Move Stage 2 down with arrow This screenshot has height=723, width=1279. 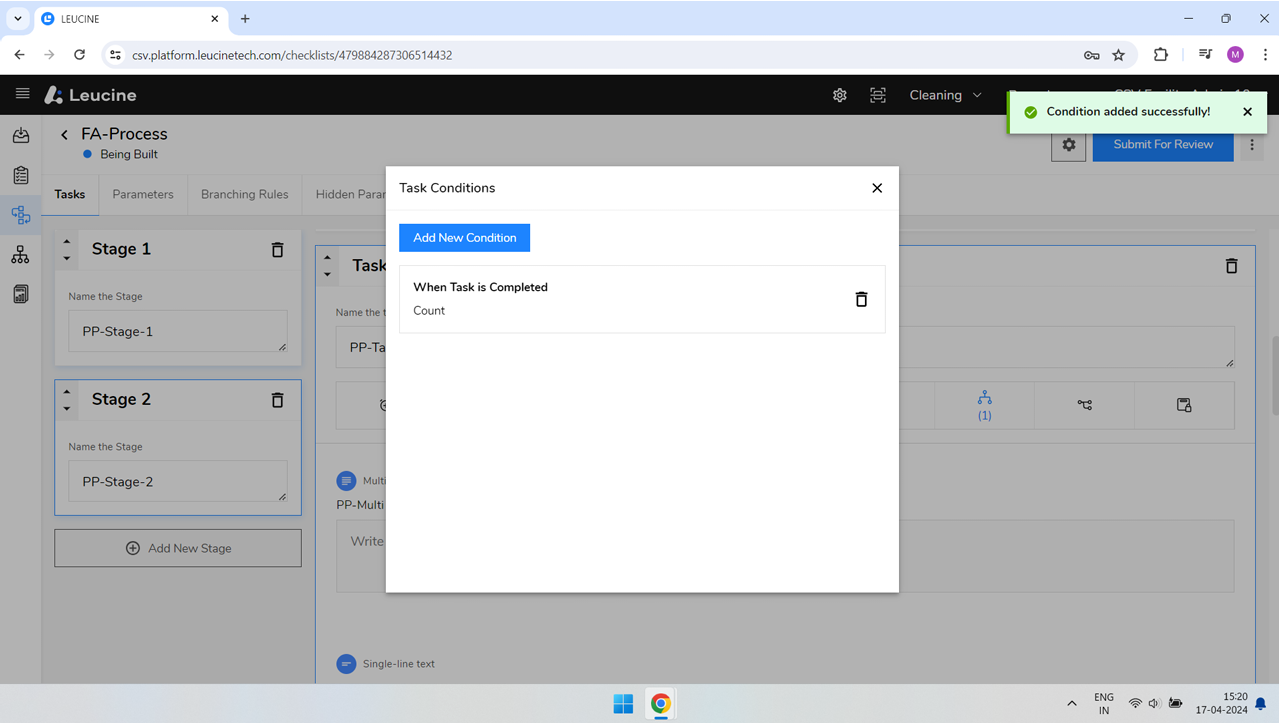click(x=67, y=408)
